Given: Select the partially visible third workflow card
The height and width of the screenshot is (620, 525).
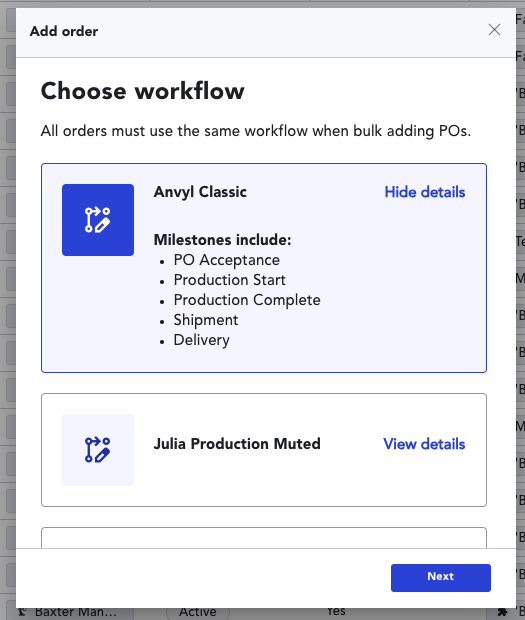Looking at the screenshot, I should [264, 537].
